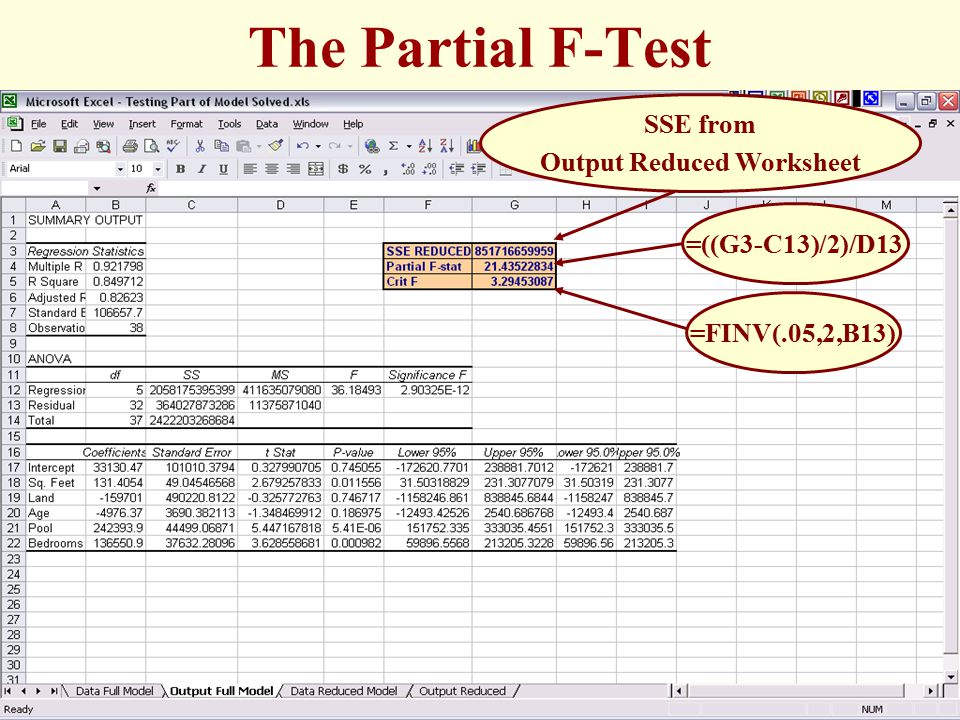Click the Insert Function fx button
960x720 pixels.
[x=151, y=189]
